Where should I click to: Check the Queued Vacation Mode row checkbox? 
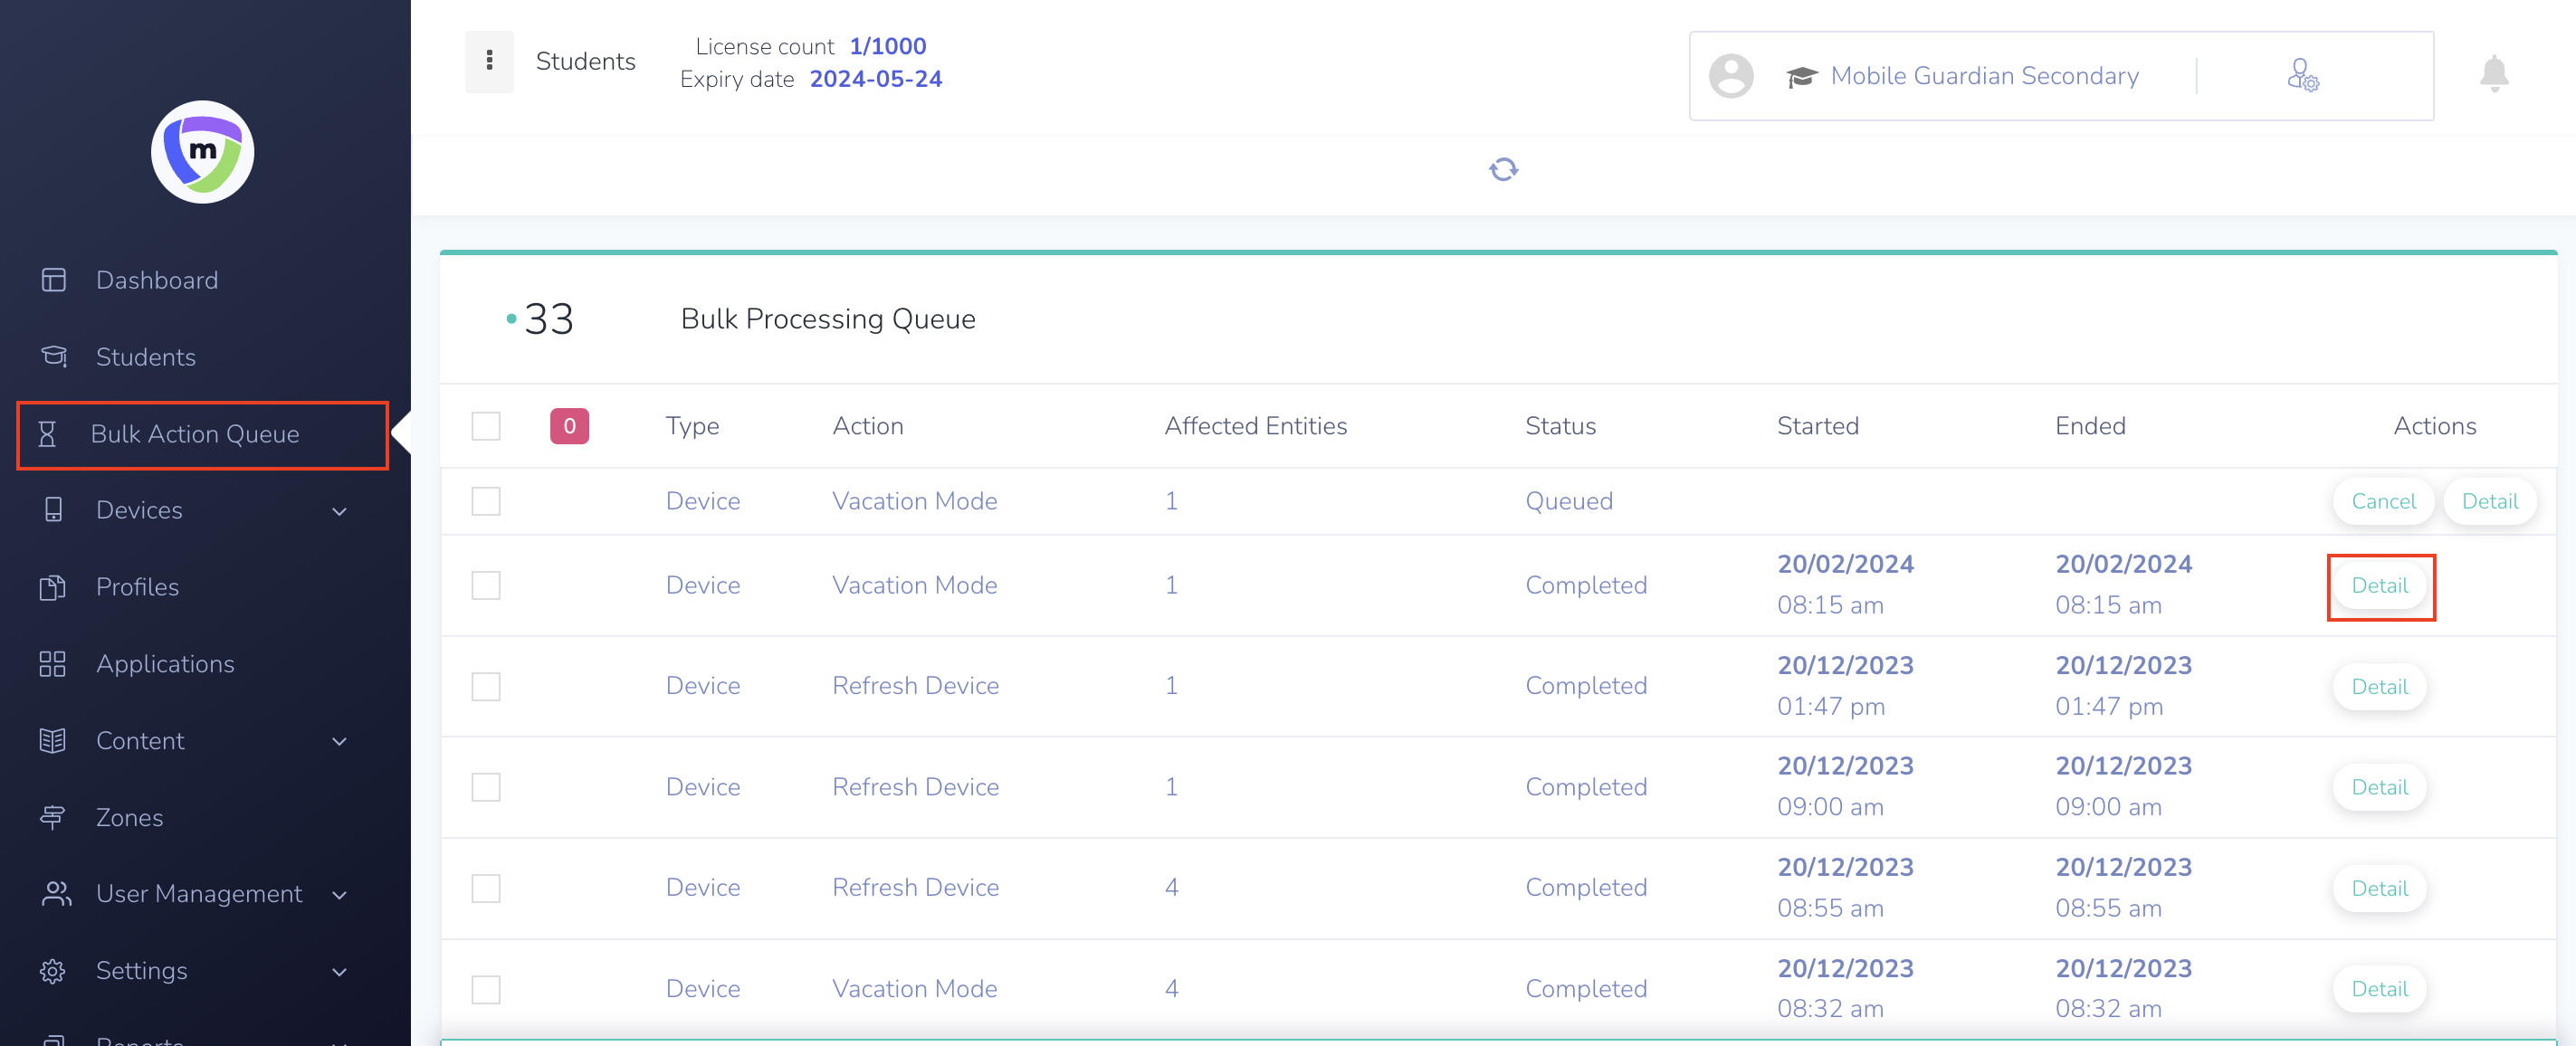(x=486, y=501)
